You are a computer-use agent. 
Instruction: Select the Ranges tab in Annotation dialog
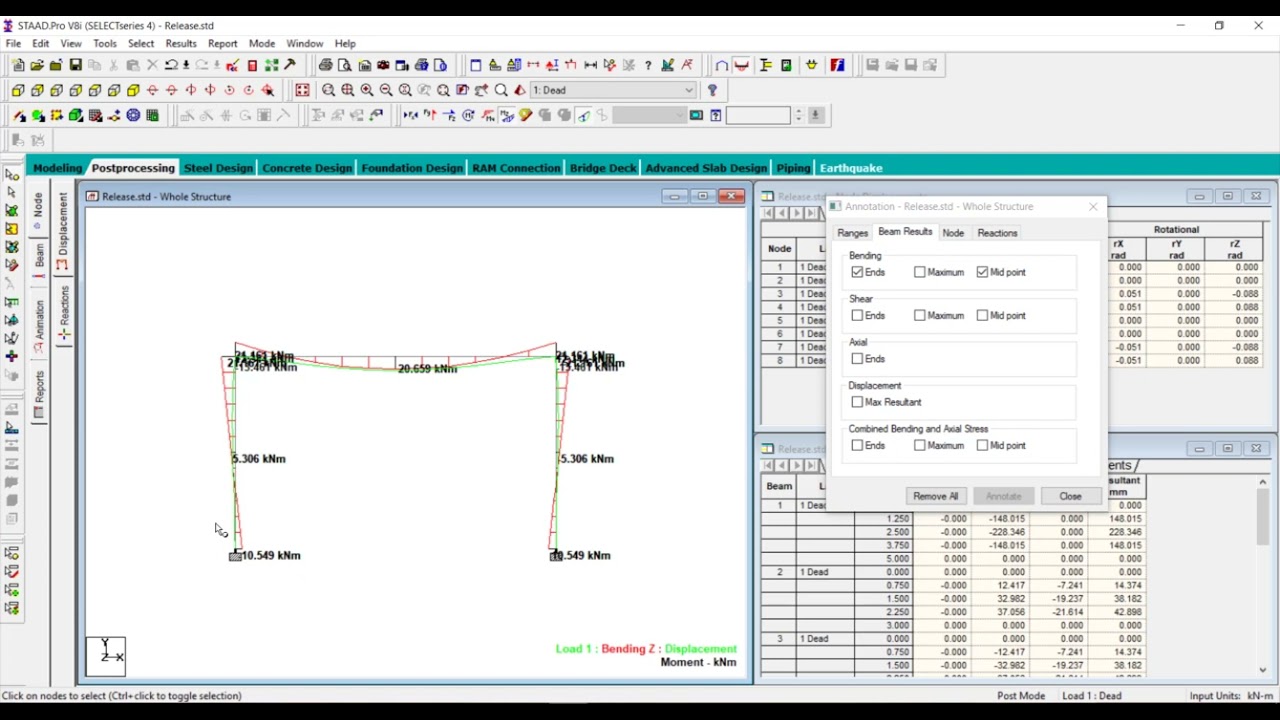coord(853,233)
